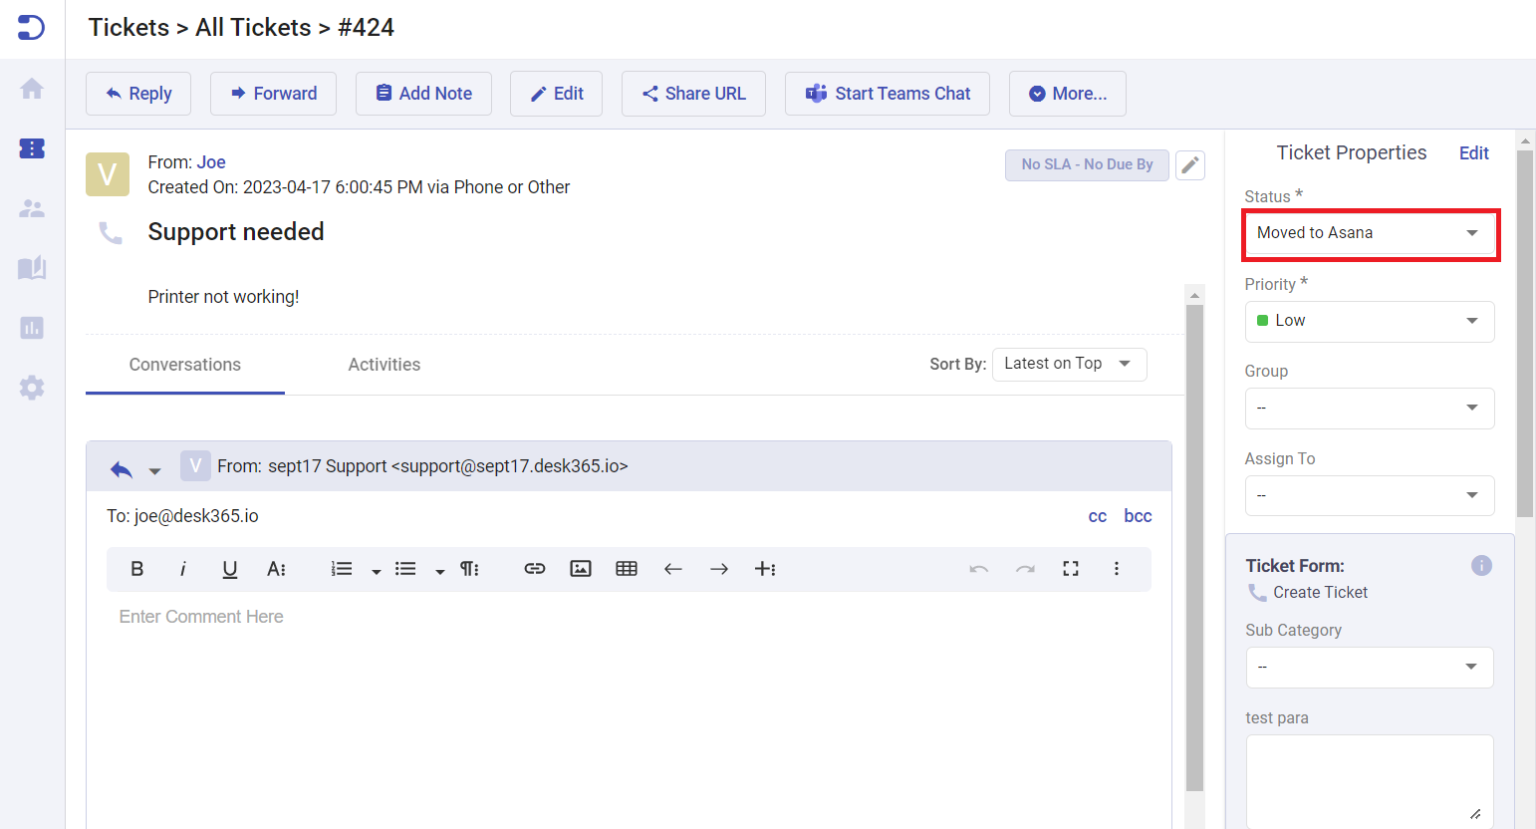Click the Start Teams Chat button

coord(887,93)
